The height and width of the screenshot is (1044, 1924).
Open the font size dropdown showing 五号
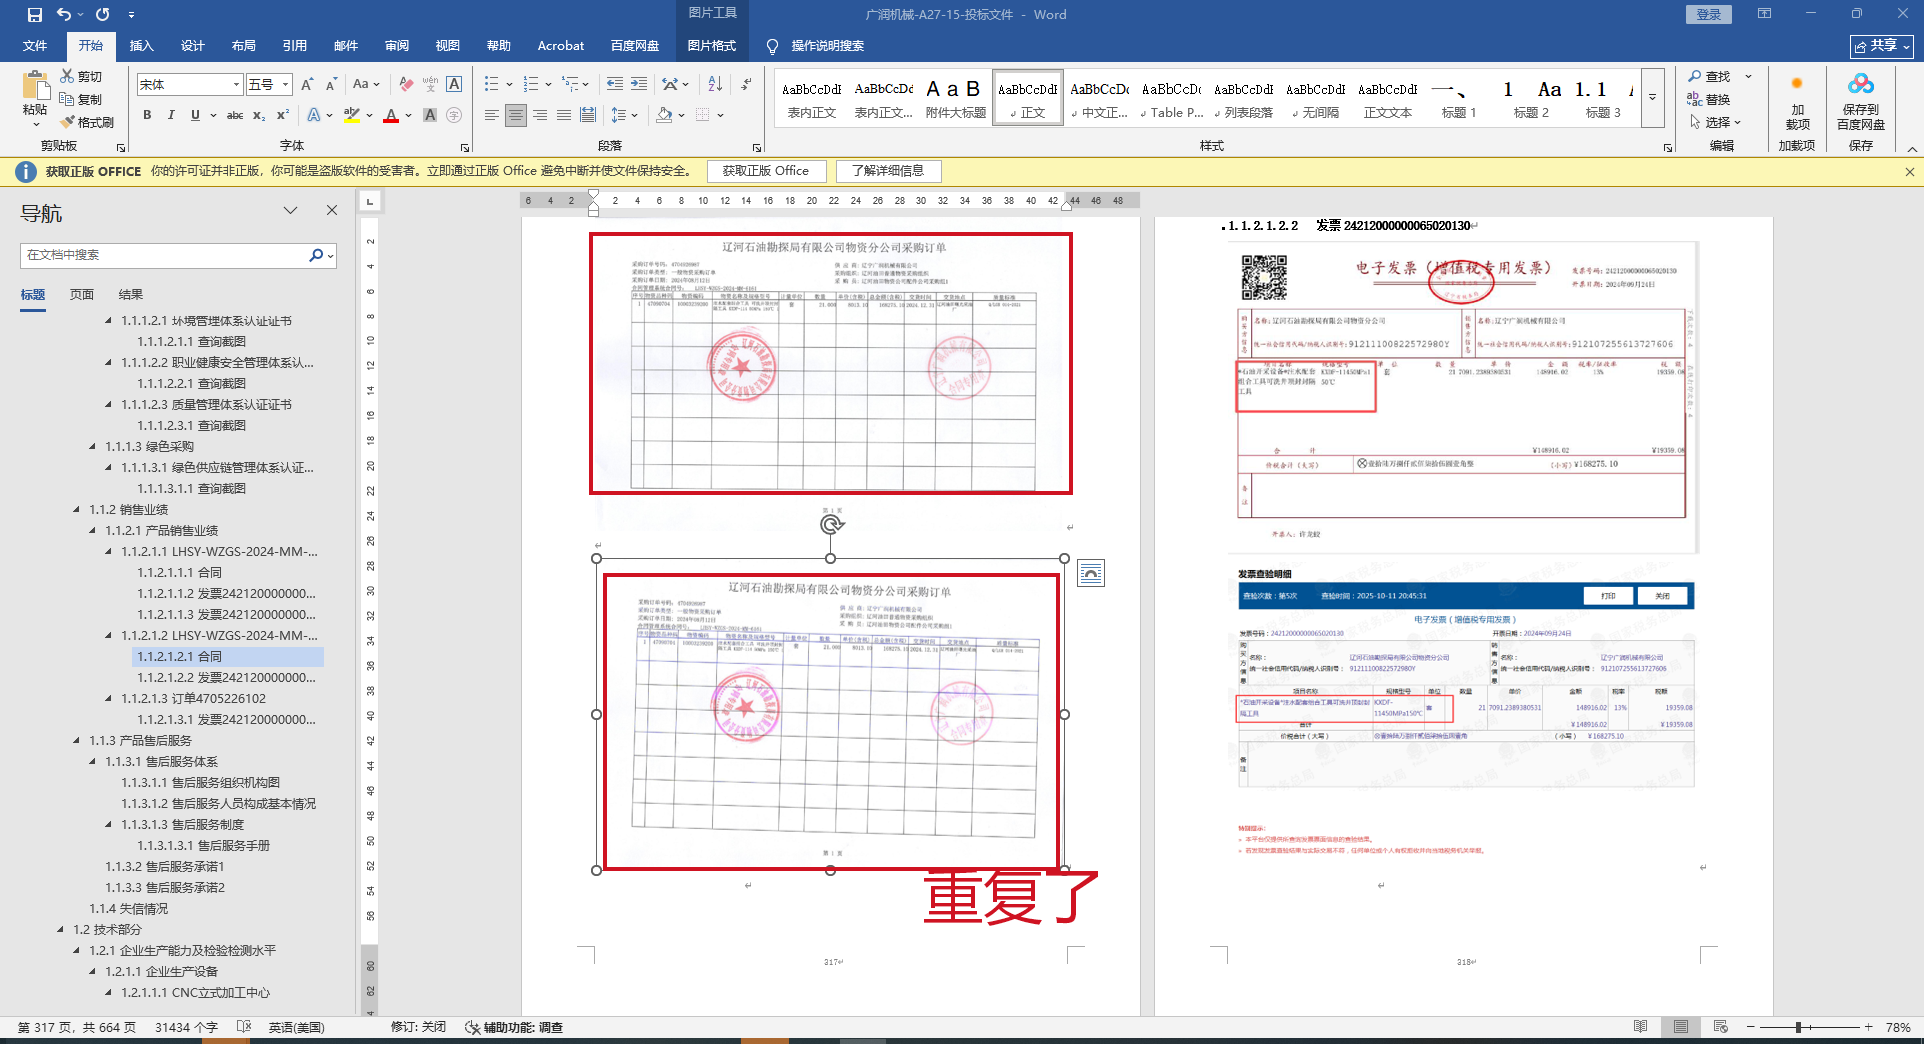click(286, 85)
